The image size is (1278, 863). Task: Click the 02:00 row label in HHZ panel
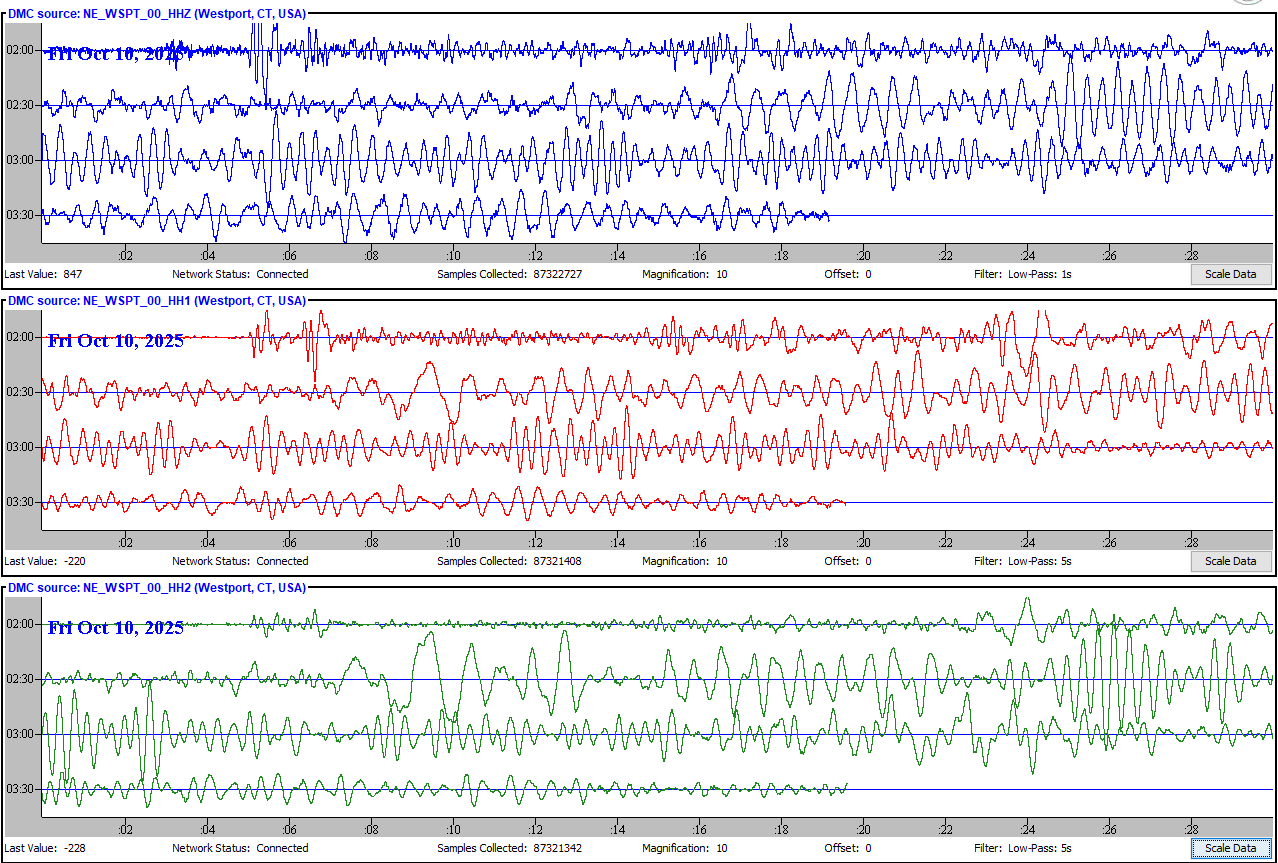pyautogui.click(x=20, y=50)
